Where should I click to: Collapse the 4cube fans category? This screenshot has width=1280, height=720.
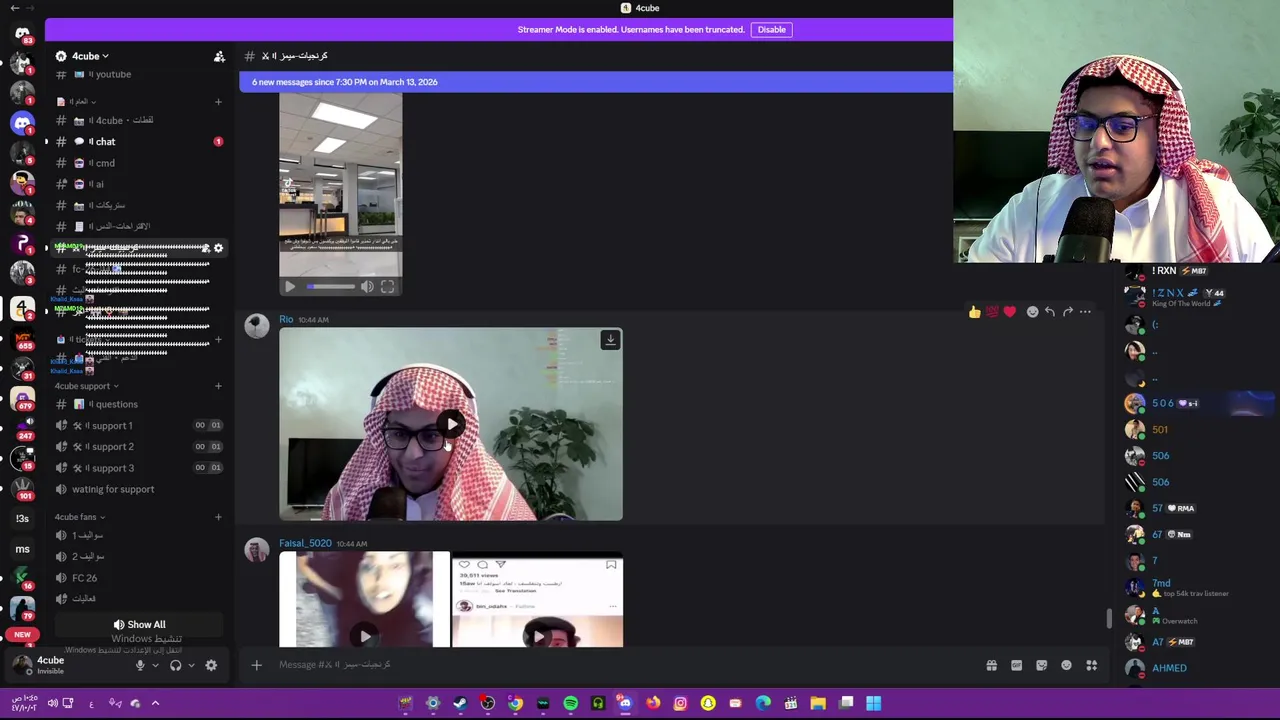click(80, 517)
